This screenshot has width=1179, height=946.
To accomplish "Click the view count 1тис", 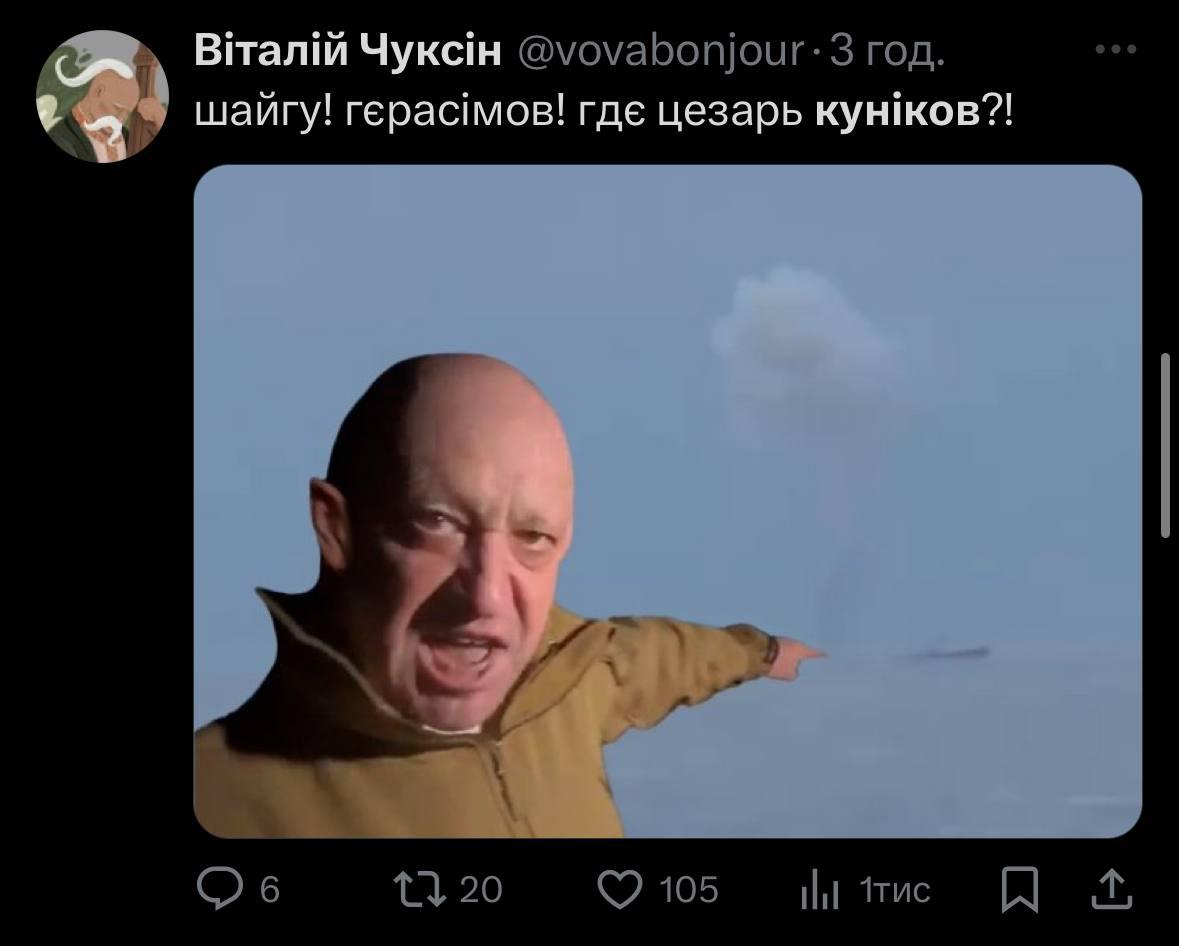I will (895, 890).
